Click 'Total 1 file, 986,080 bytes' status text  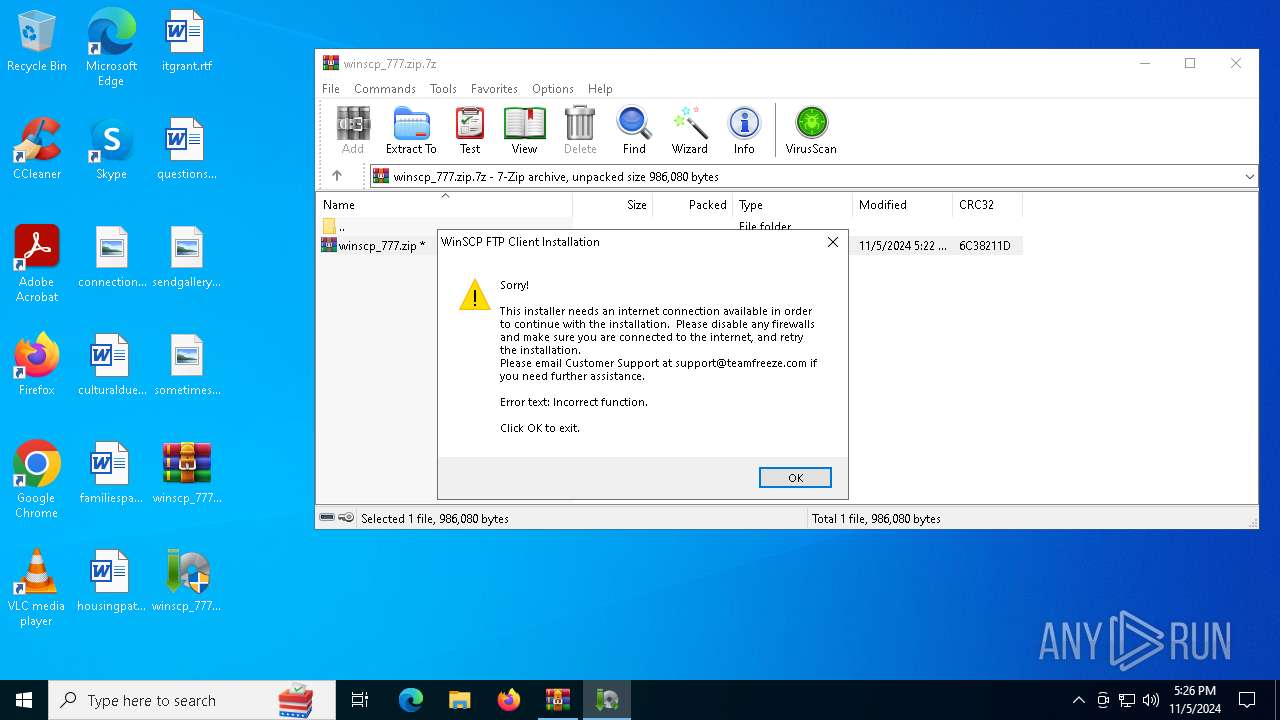(876, 519)
